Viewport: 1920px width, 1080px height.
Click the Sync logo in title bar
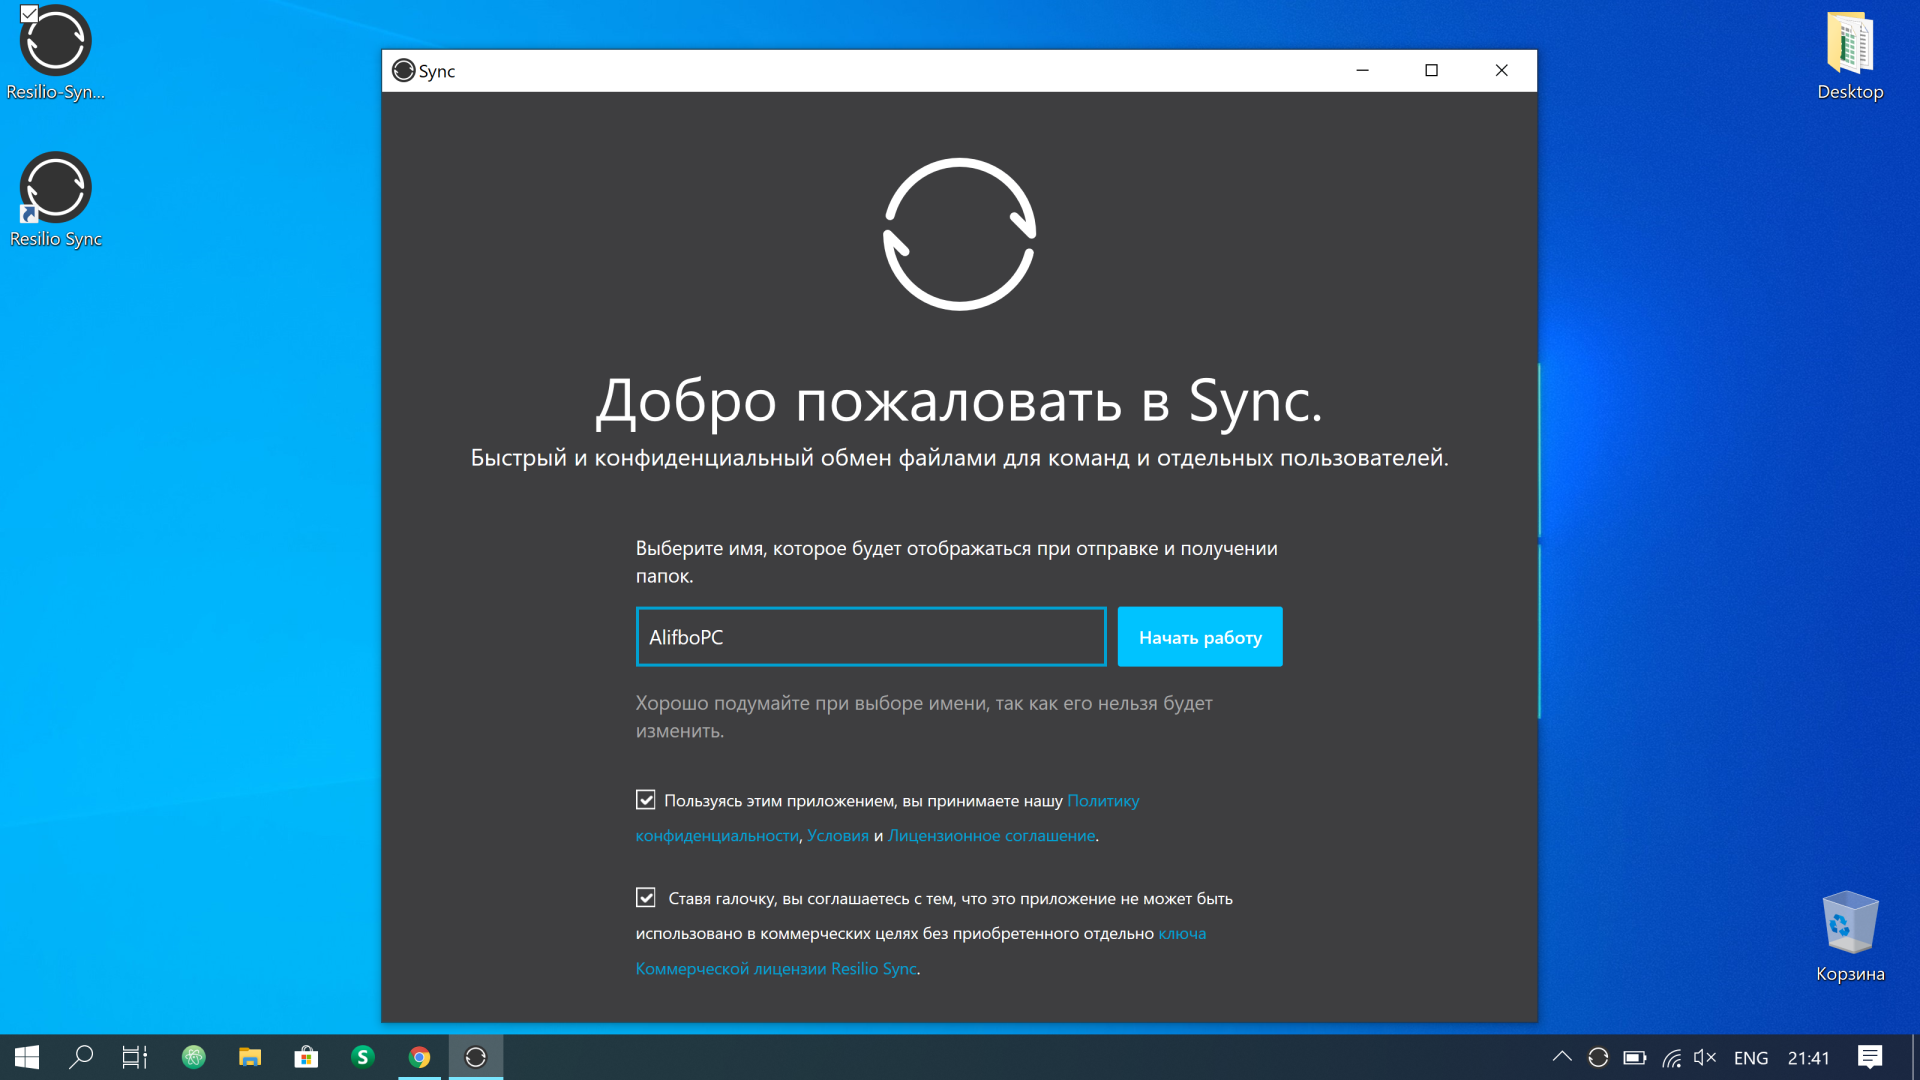404,71
